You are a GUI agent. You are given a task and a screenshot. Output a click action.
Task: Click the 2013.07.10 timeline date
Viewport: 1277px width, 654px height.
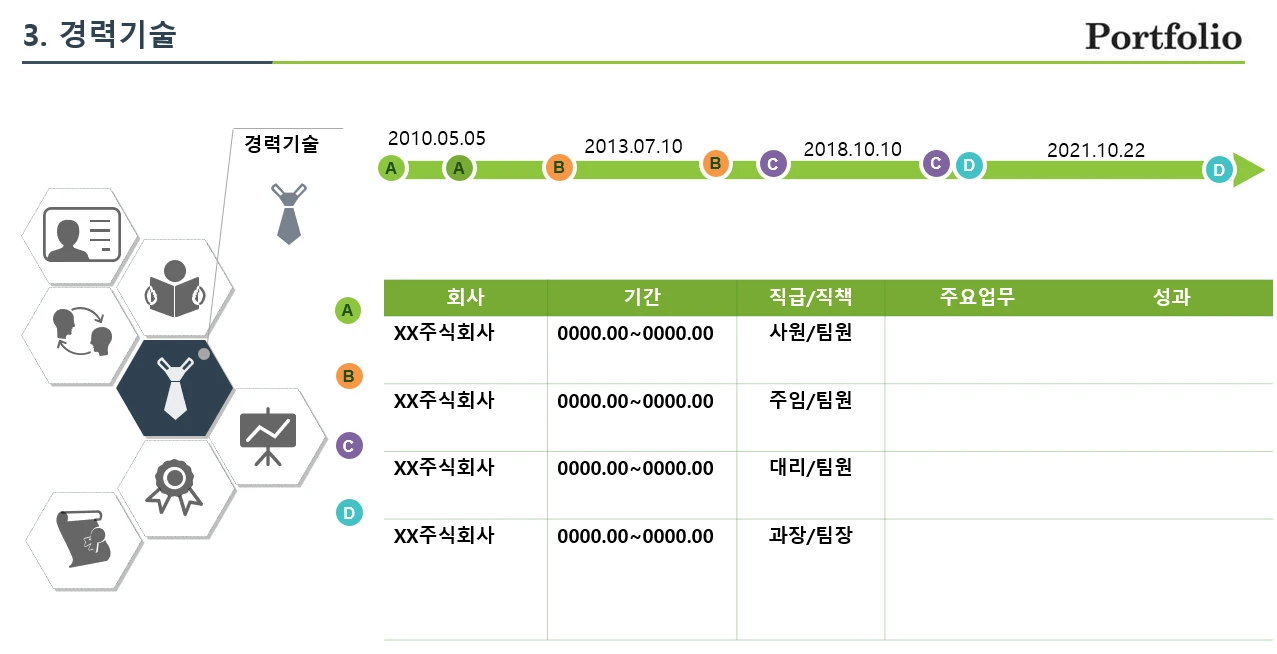633,147
